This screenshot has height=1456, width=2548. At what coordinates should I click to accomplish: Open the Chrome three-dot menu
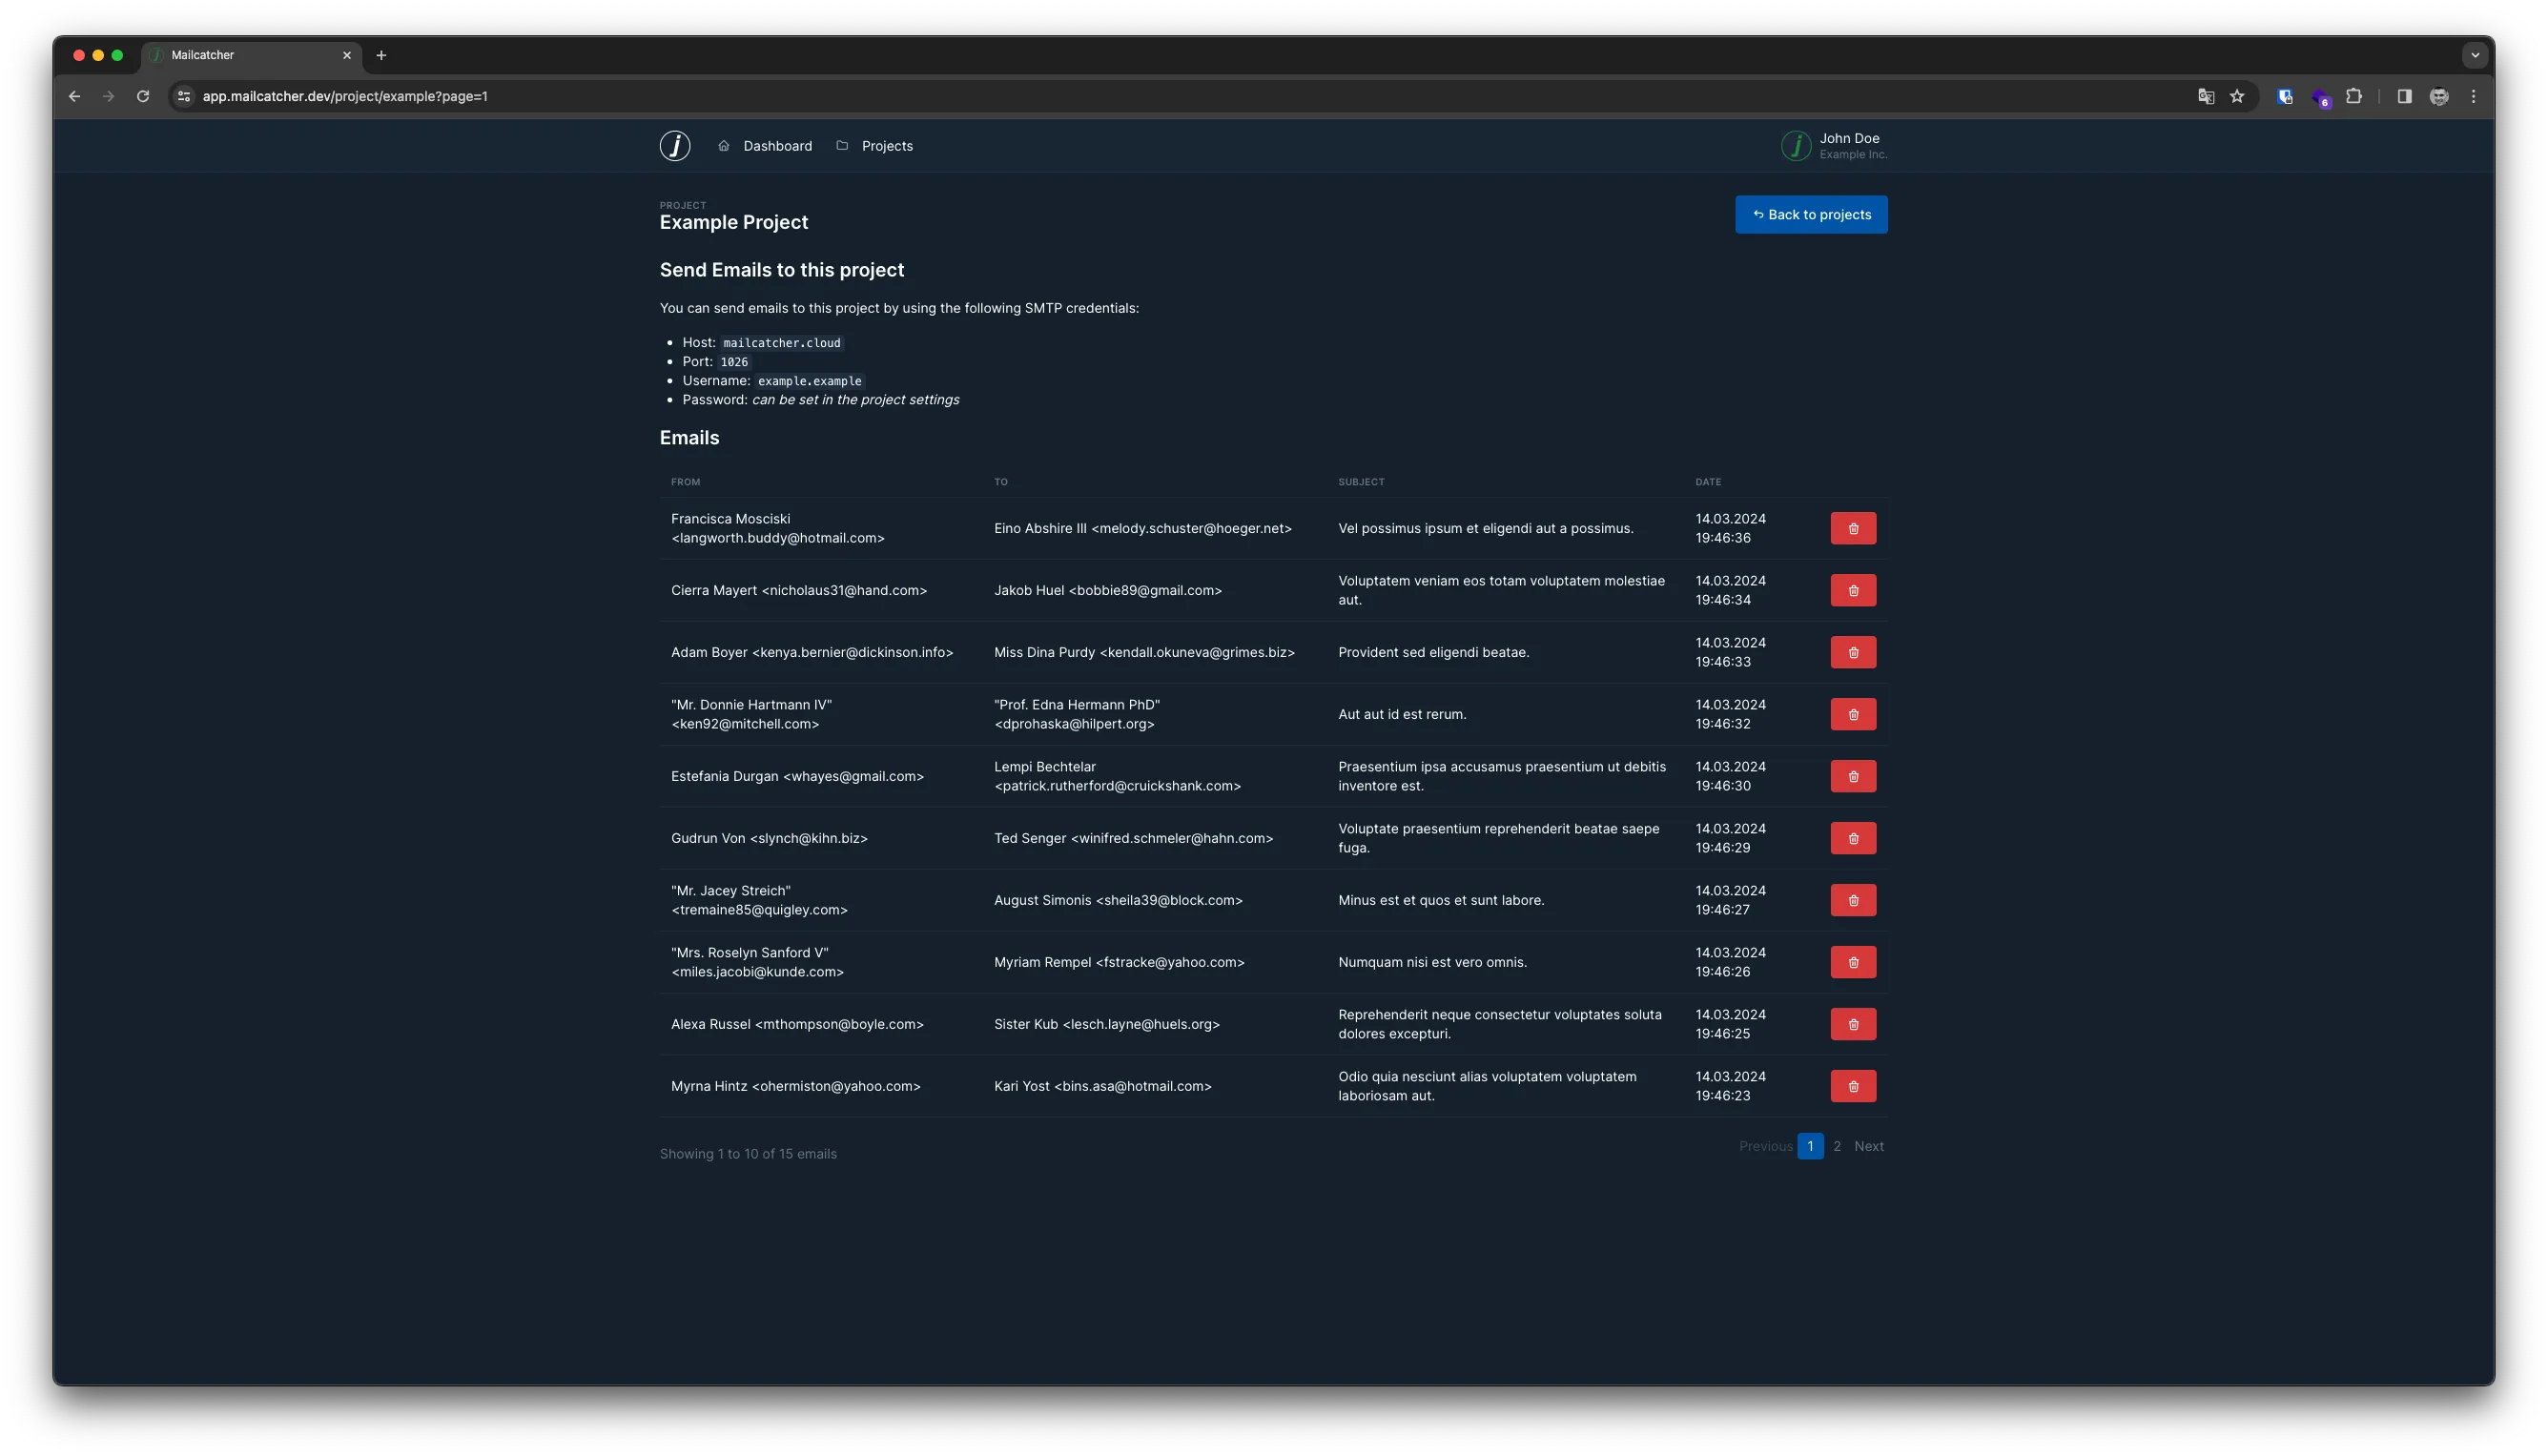(2473, 96)
